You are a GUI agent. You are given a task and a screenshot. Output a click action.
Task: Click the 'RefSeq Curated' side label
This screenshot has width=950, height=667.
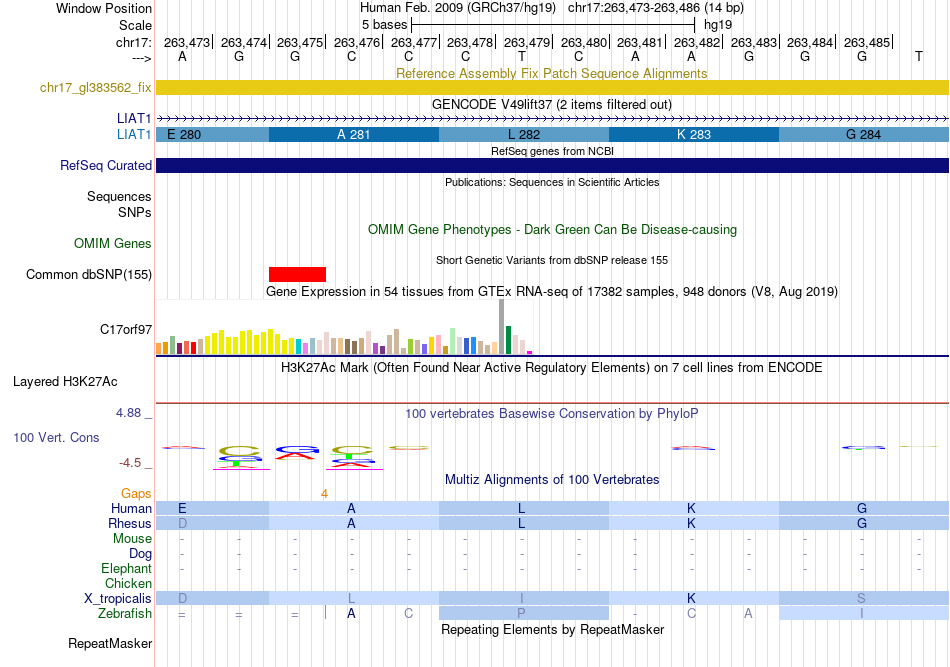[105, 165]
